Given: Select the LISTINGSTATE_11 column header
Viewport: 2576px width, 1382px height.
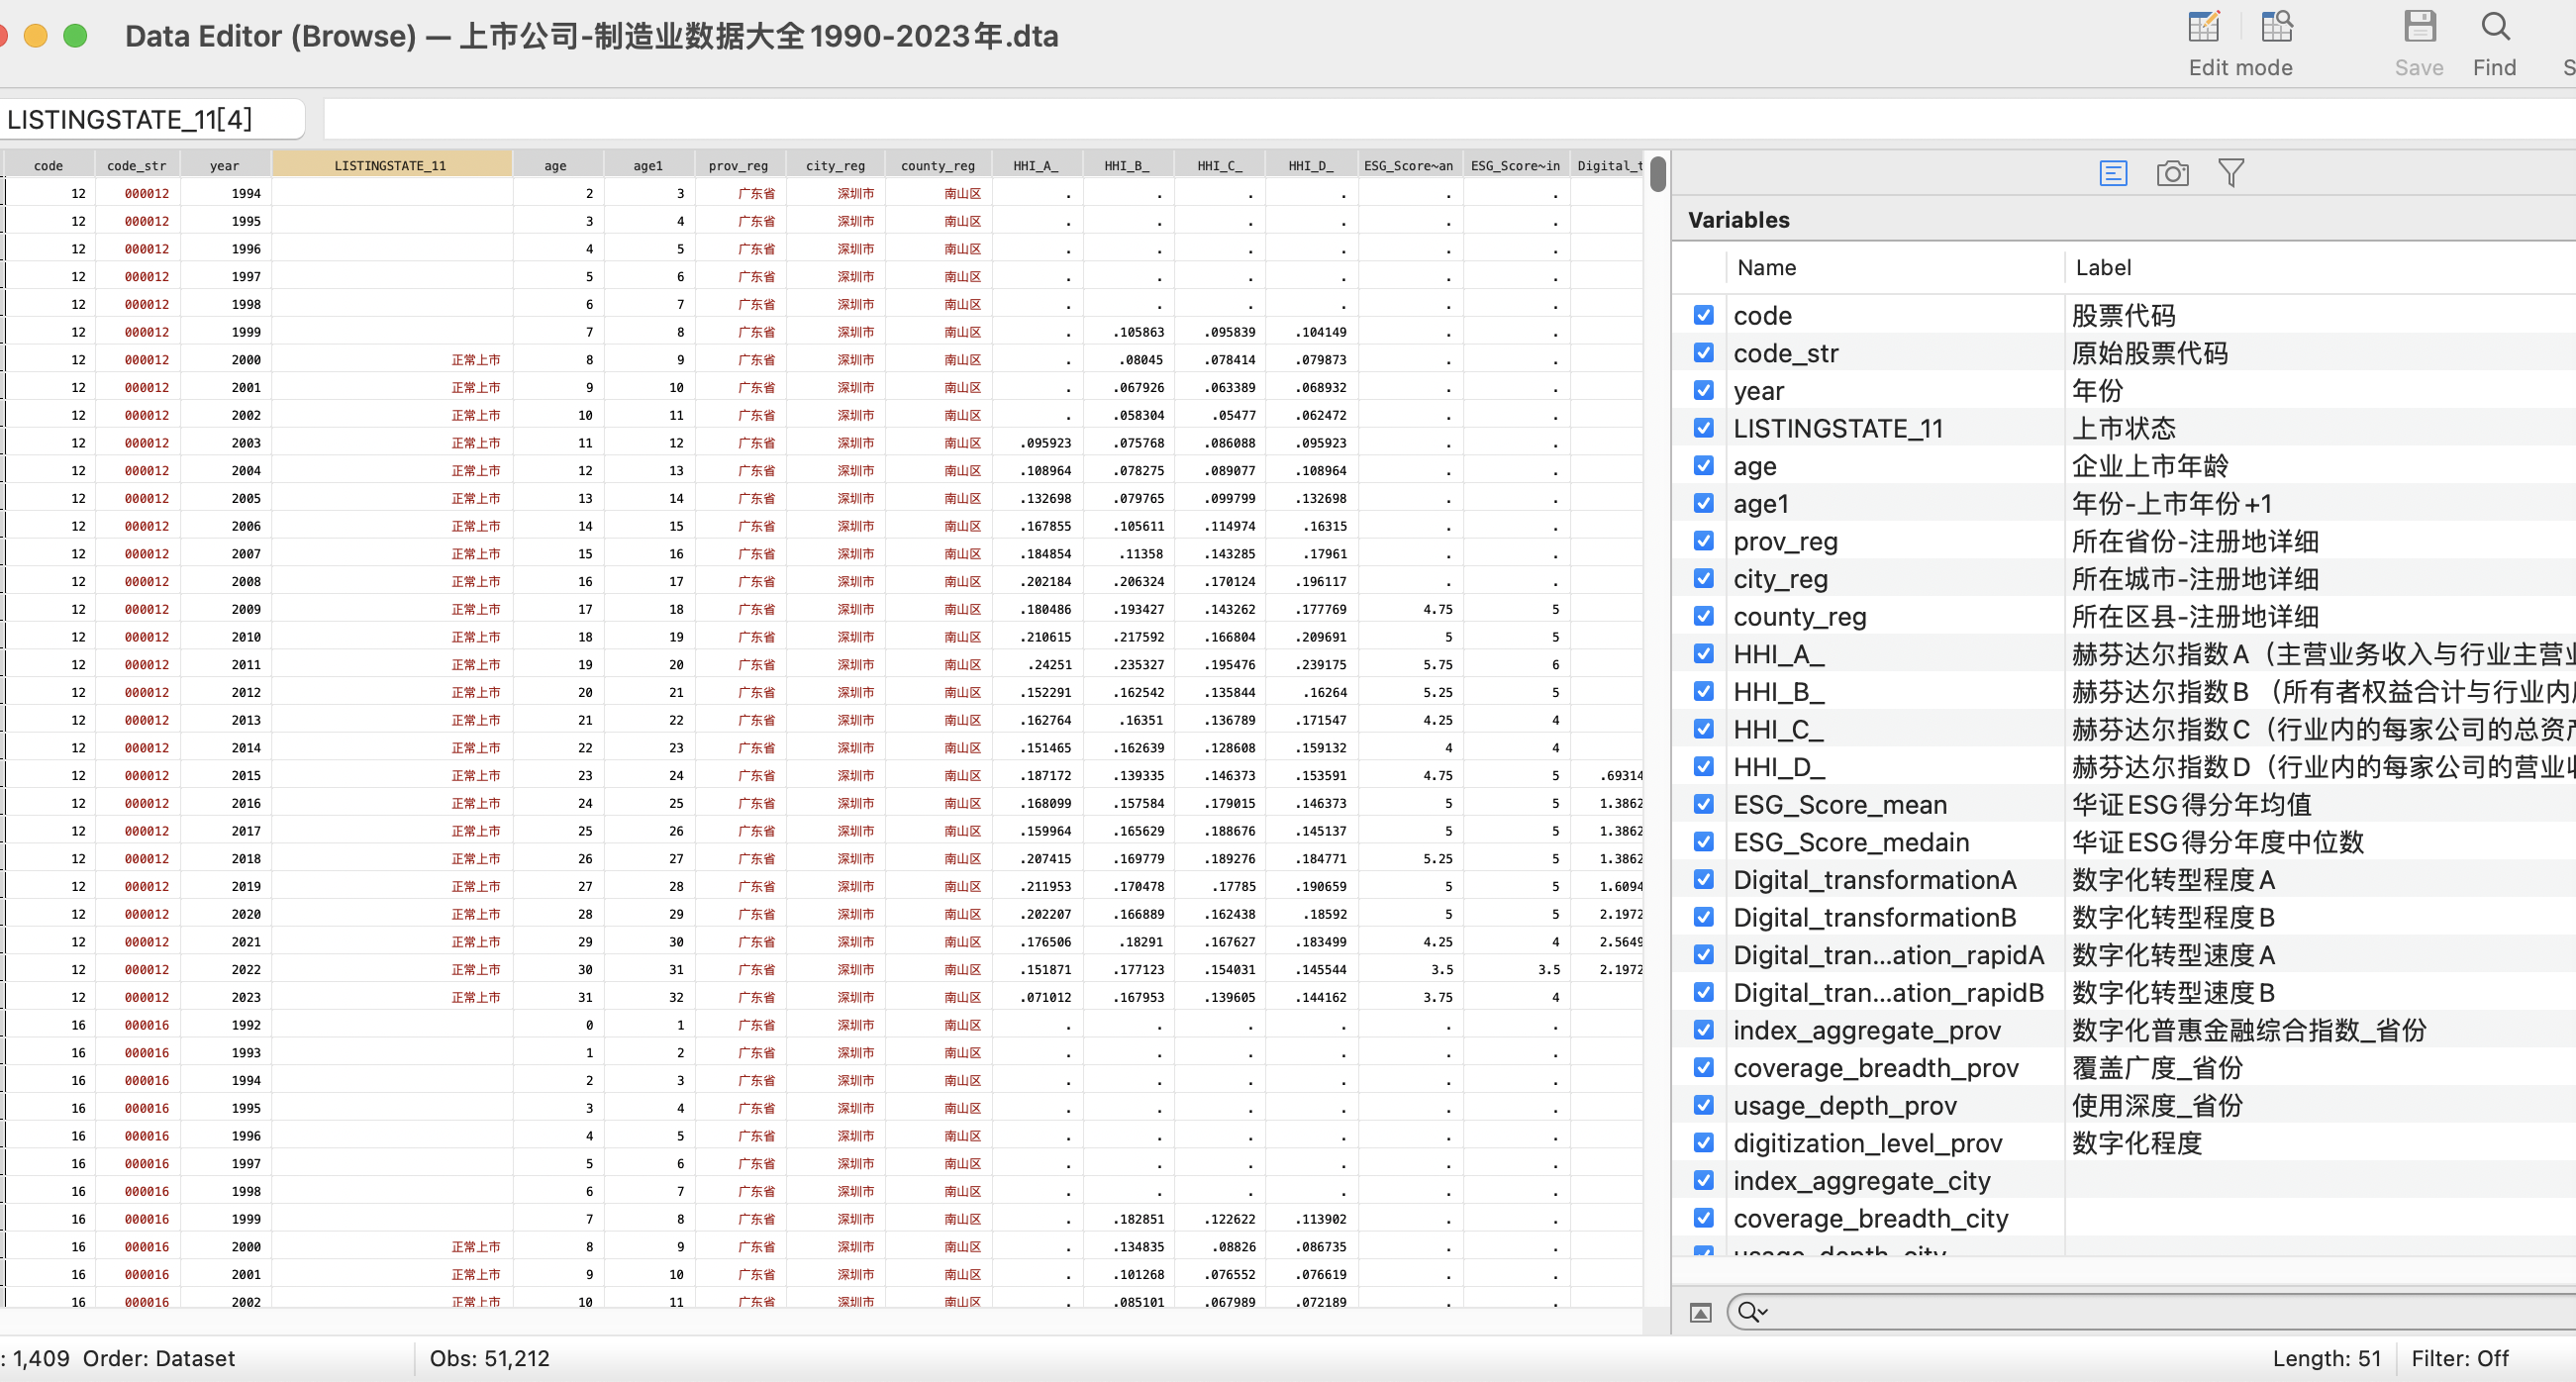Looking at the screenshot, I should click(390, 166).
